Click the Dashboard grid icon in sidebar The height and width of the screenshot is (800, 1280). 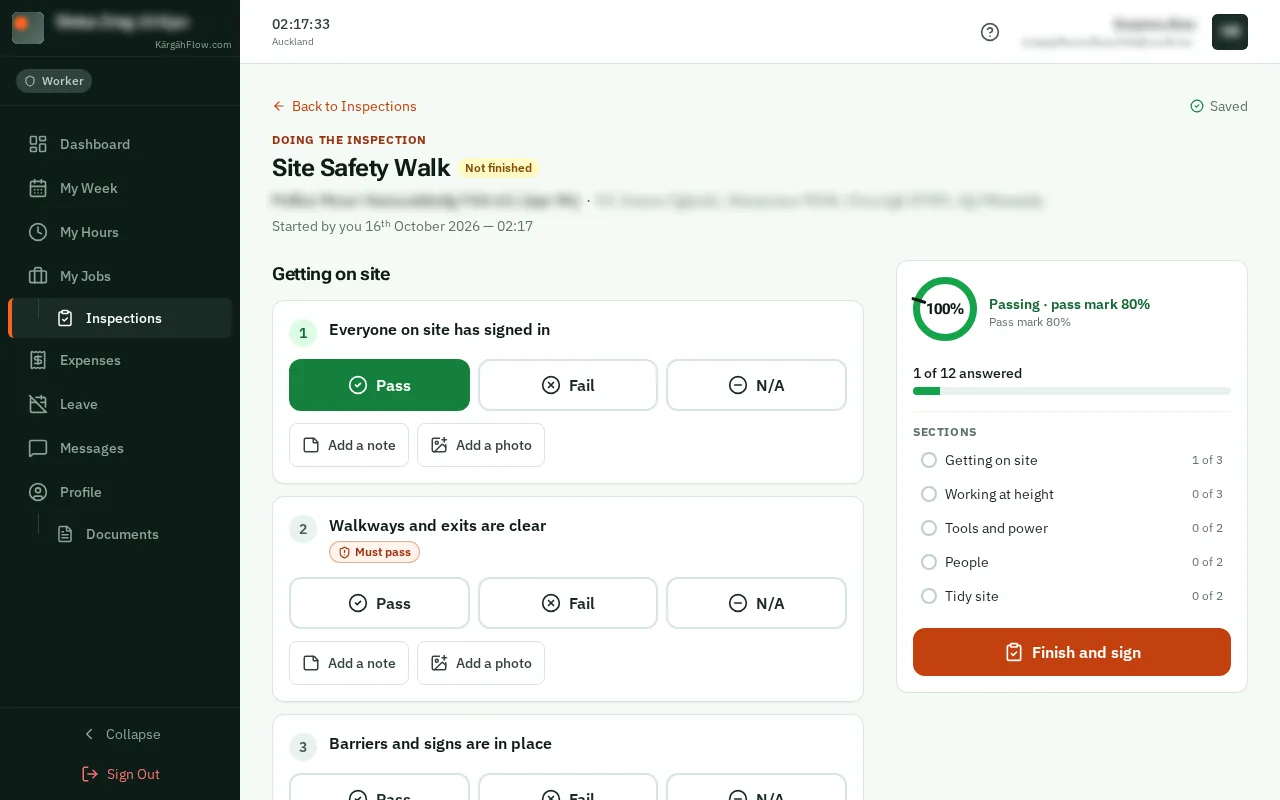pos(38,144)
